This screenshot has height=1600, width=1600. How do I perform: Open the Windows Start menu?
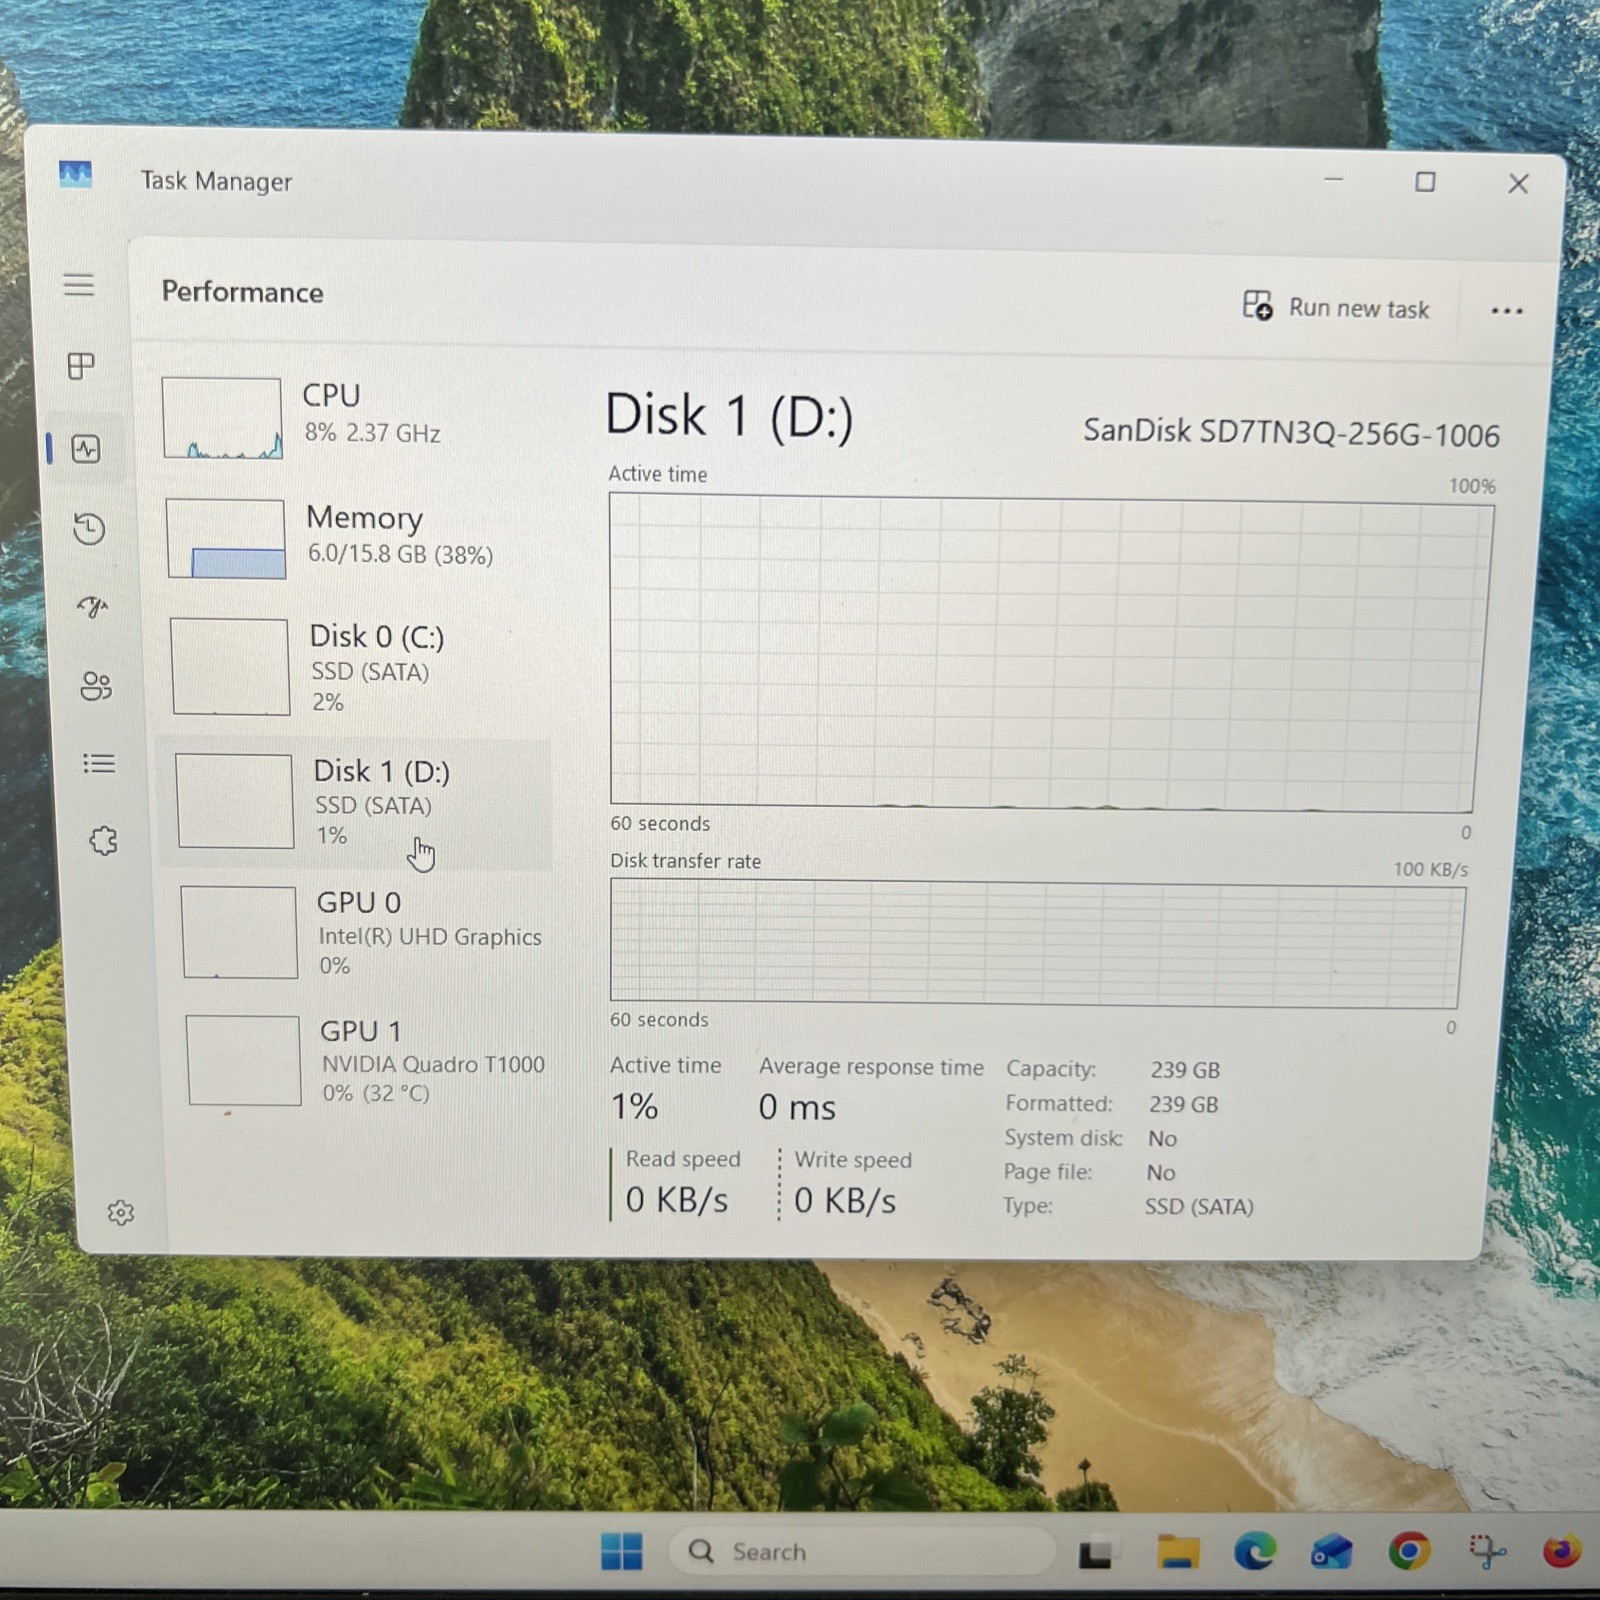click(622, 1551)
